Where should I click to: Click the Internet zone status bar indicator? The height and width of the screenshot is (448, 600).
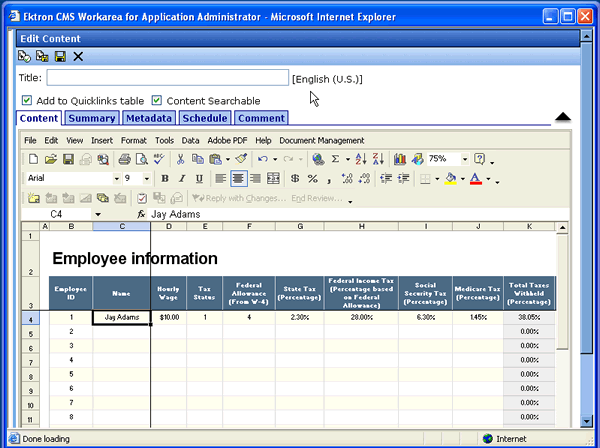(x=504, y=438)
